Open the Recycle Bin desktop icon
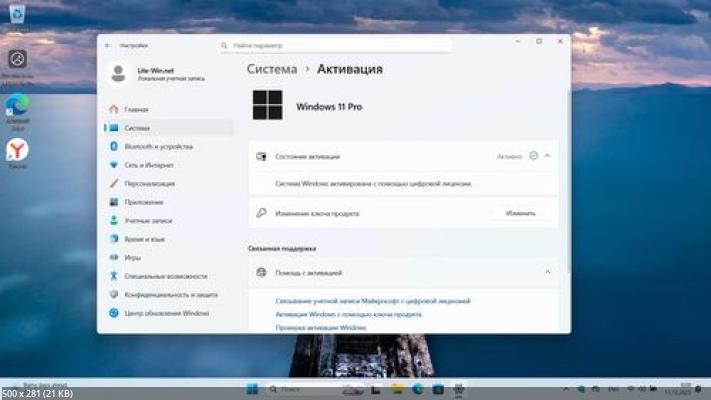This screenshot has height=400, width=711. pyautogui.click(x=17, y=13)
